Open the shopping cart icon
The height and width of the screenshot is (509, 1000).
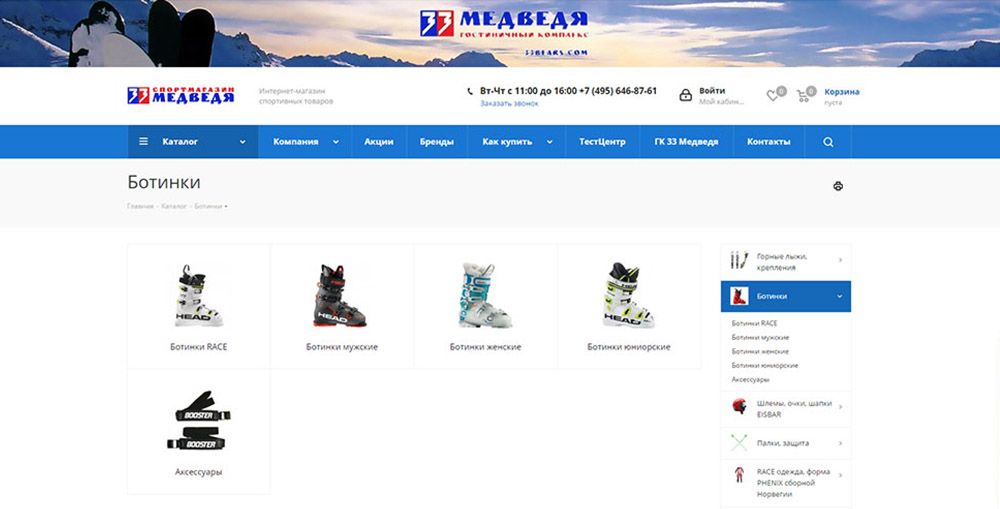pyautogui.click(x=804, y=95)
